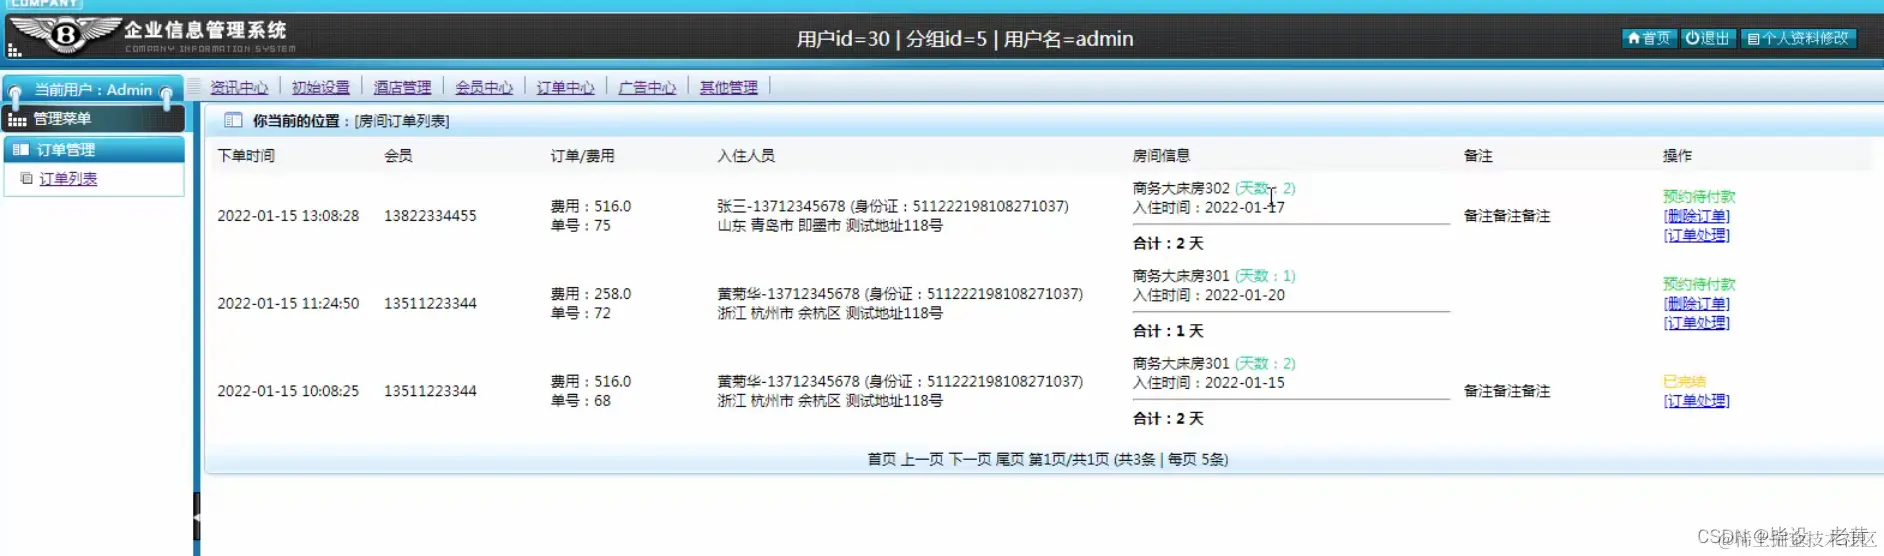Image resolution: width=1884 pixels, height=556 pixels.
Task: Click the 房间信息 column header
Action: [x=1161, y=155]
